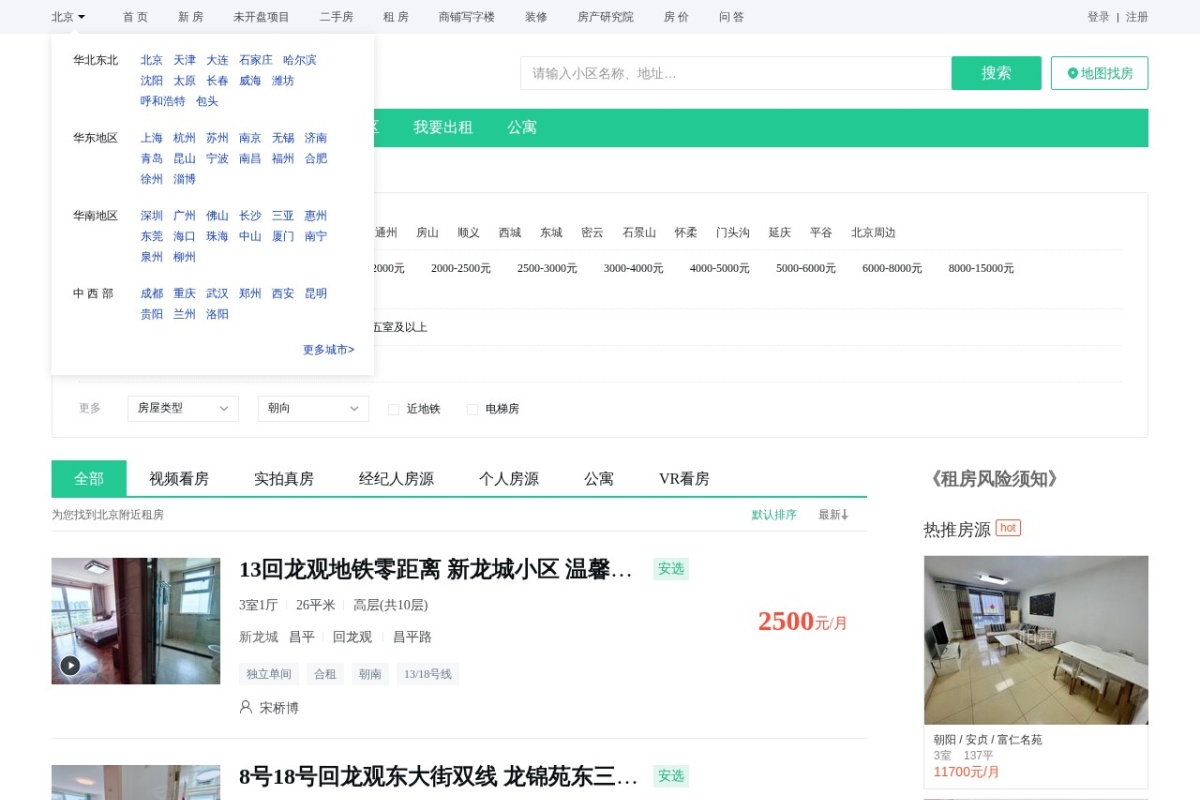Screen dimensions: 1200x800
Task: Open 更多城市 link in city panel
Action: tap(328, 350)
